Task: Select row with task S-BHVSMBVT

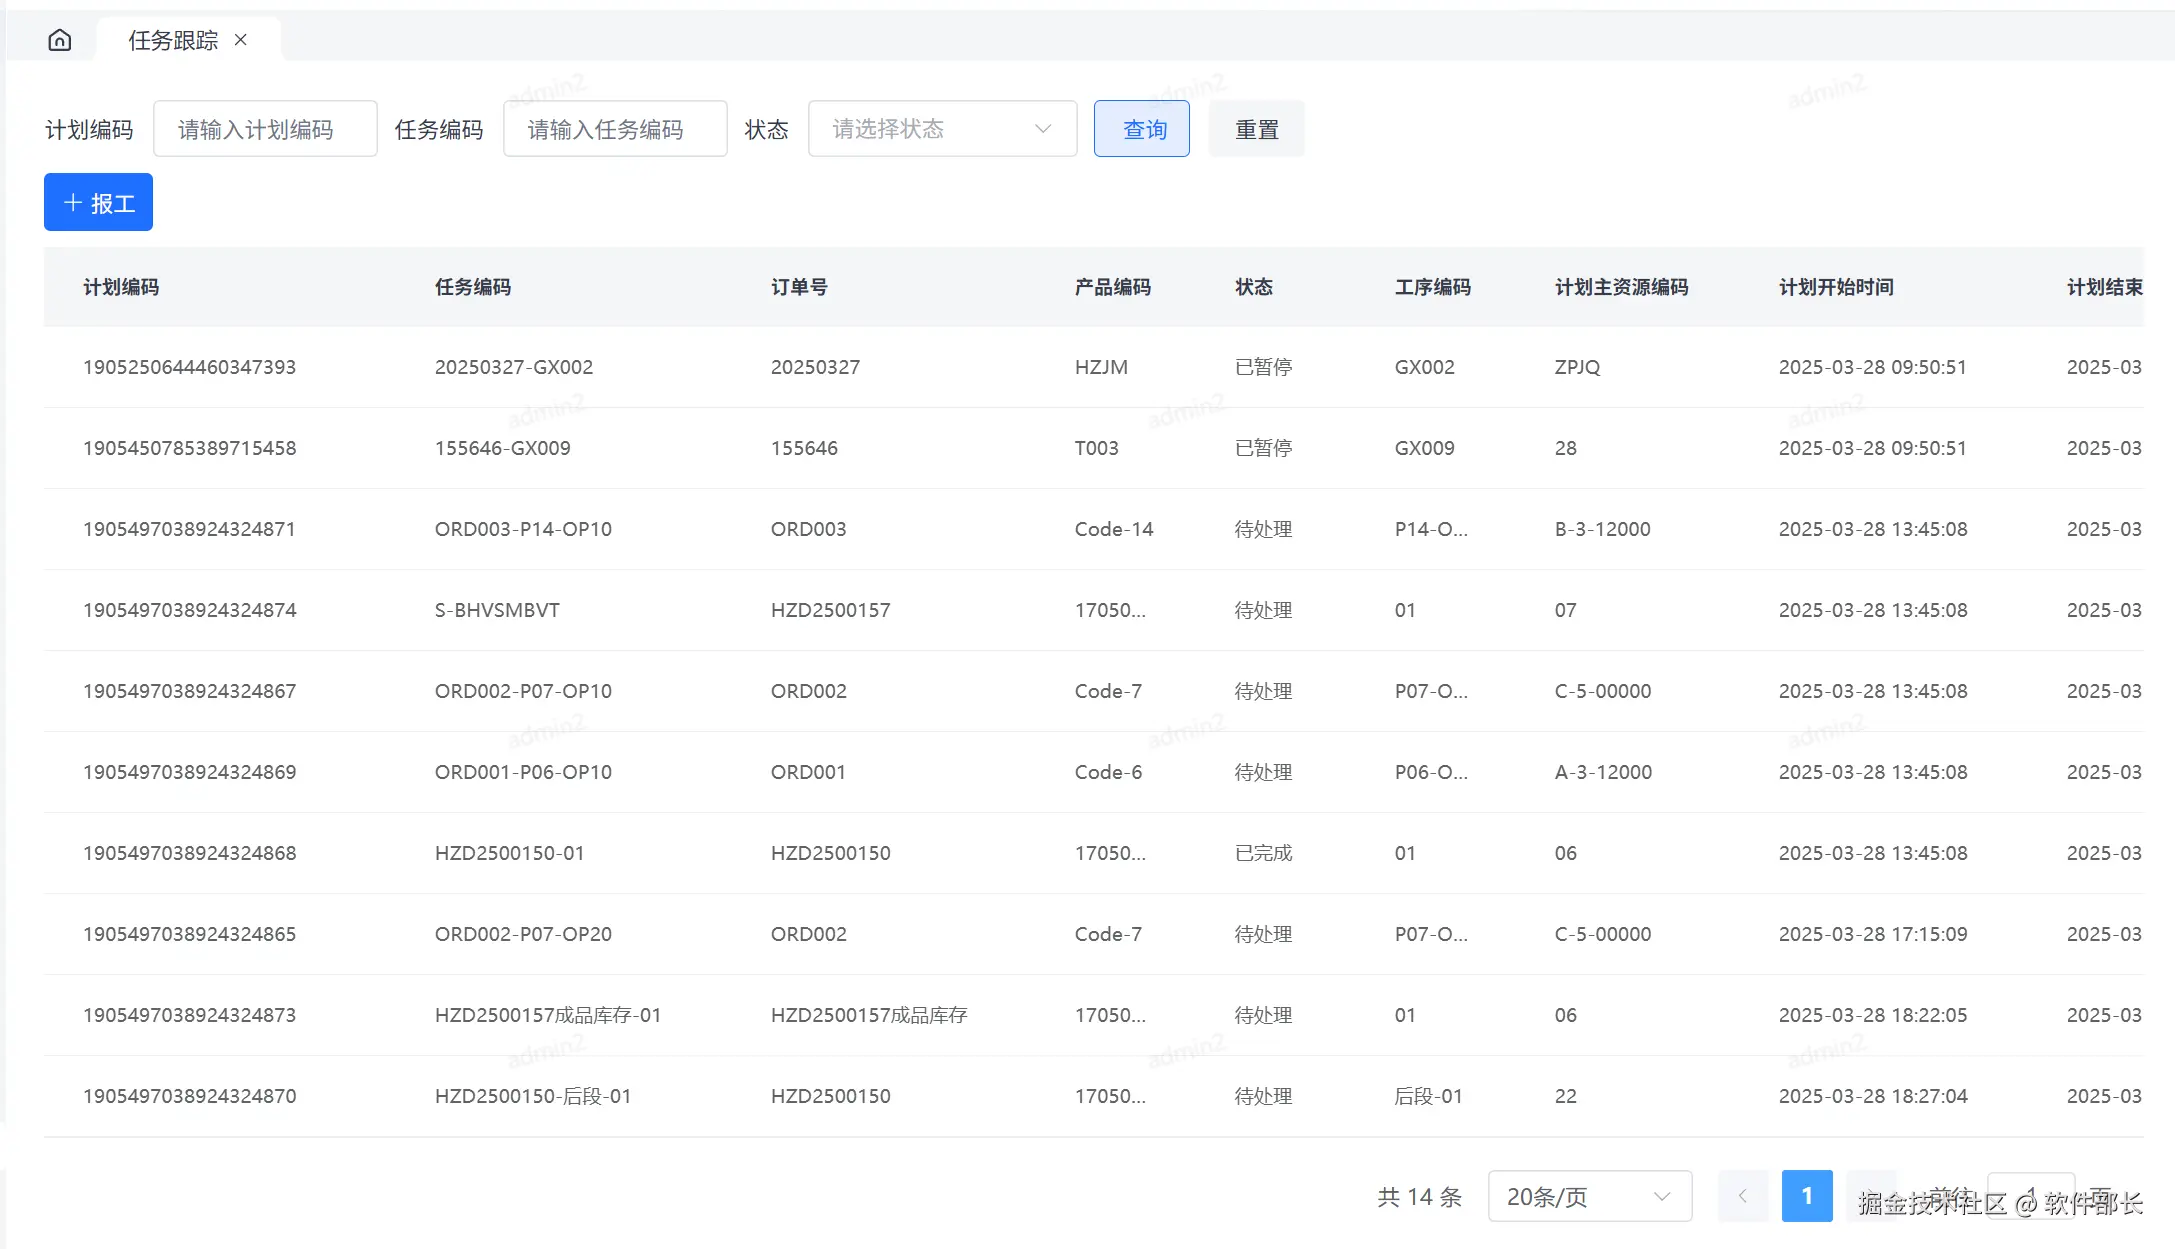Action: (497, 610)
